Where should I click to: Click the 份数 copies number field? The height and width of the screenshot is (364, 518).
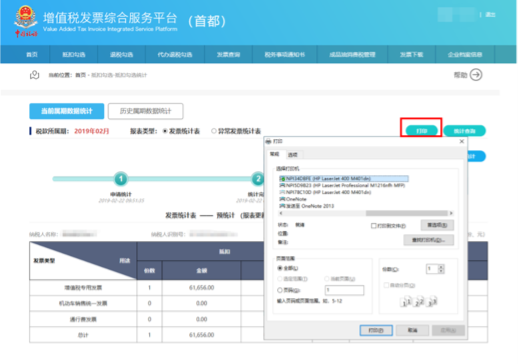point(432,269)
